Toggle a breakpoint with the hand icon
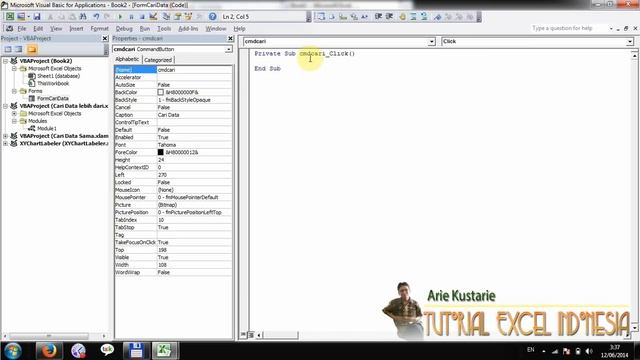Viewport: 640px width, 360px height. click(403, 17)
